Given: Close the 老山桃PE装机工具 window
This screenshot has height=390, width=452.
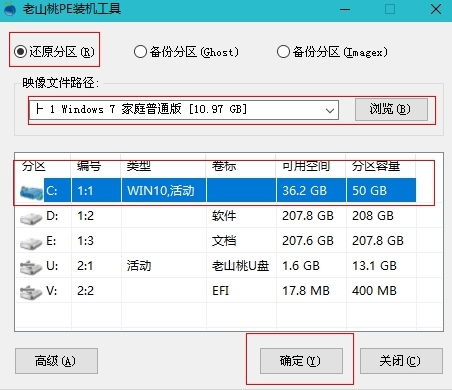Looking at the screenshot, I should point(436,9).
